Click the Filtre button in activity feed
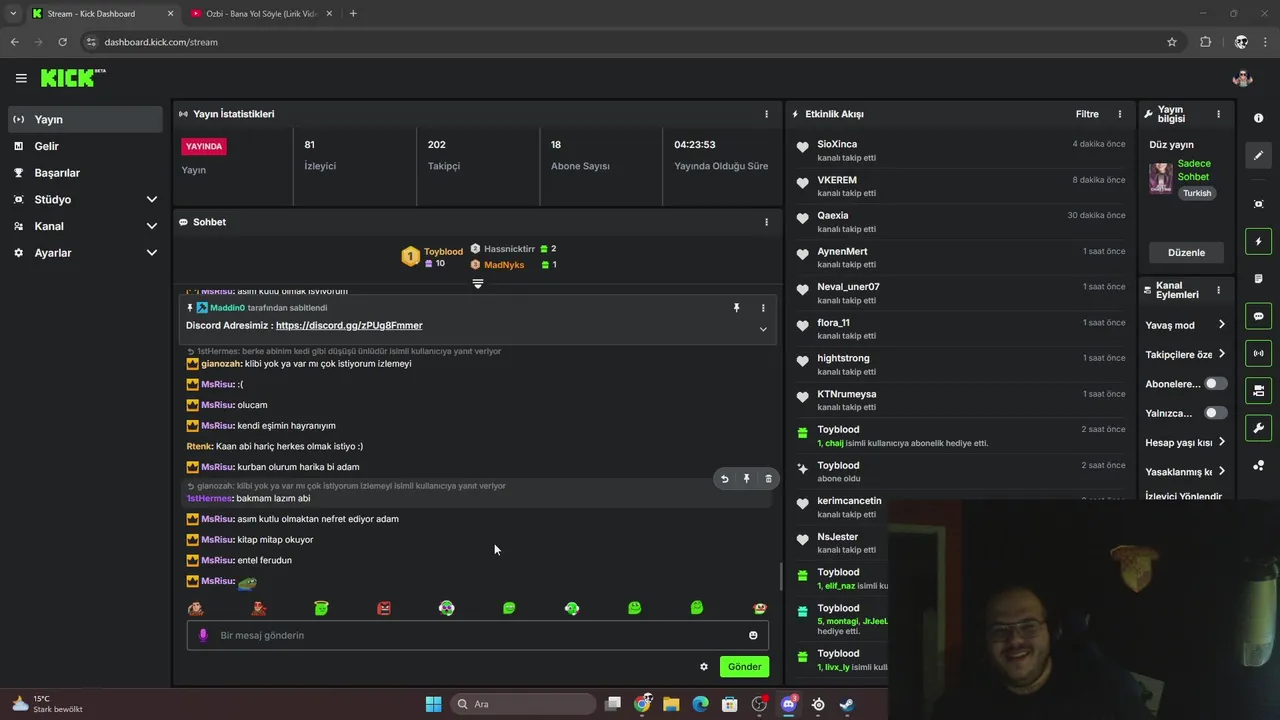1280x720 pixels. (1087, 114)
